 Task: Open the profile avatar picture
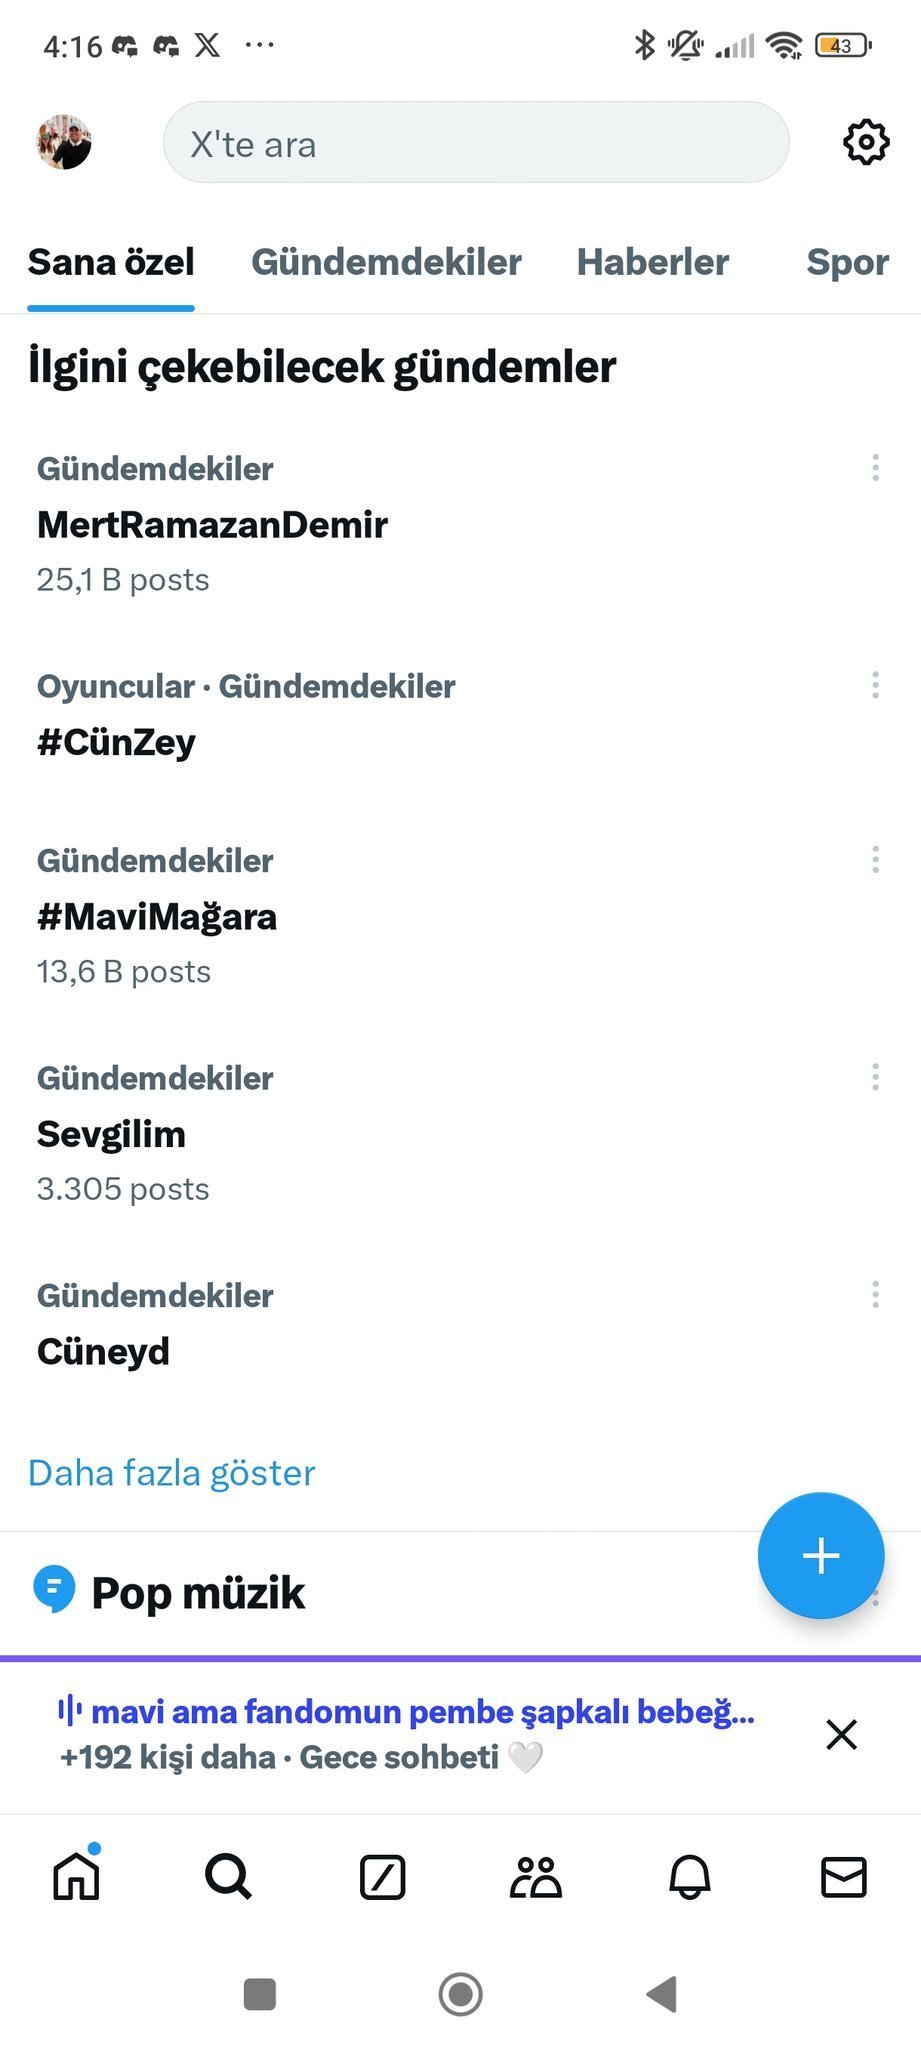coord(64,142)
